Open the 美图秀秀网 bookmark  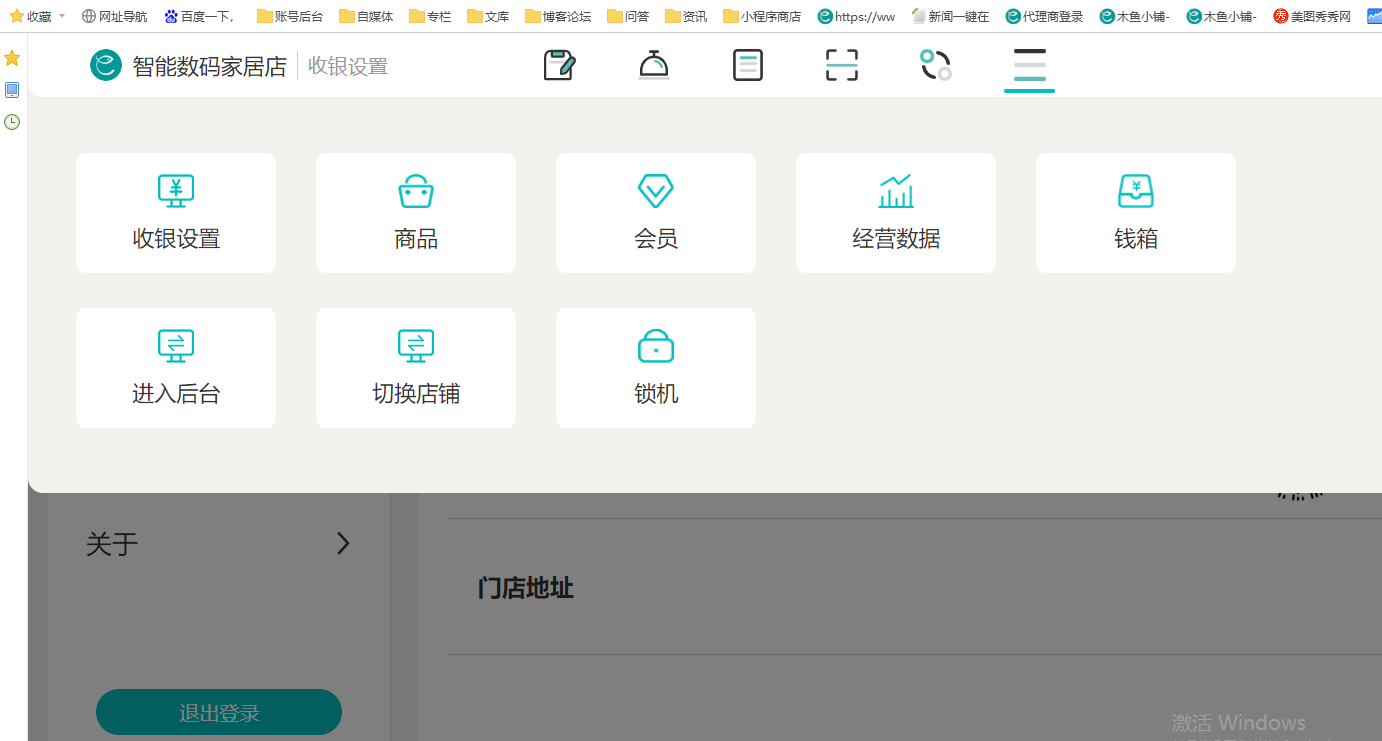1312,16
